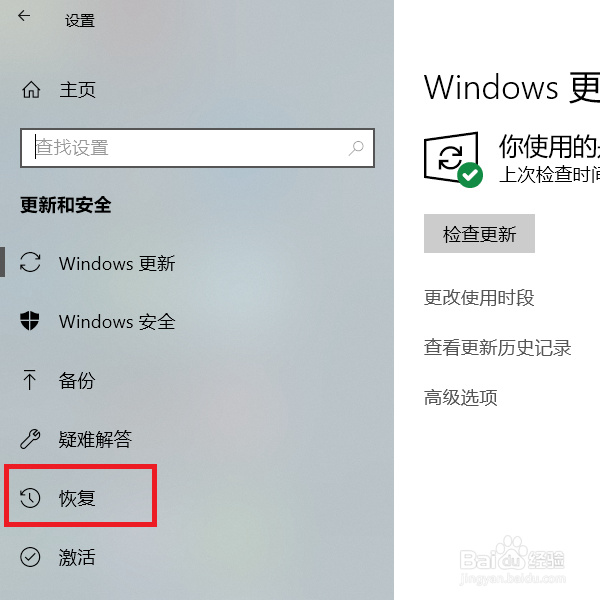Click the back arrow icon

(x=24, y=16)
